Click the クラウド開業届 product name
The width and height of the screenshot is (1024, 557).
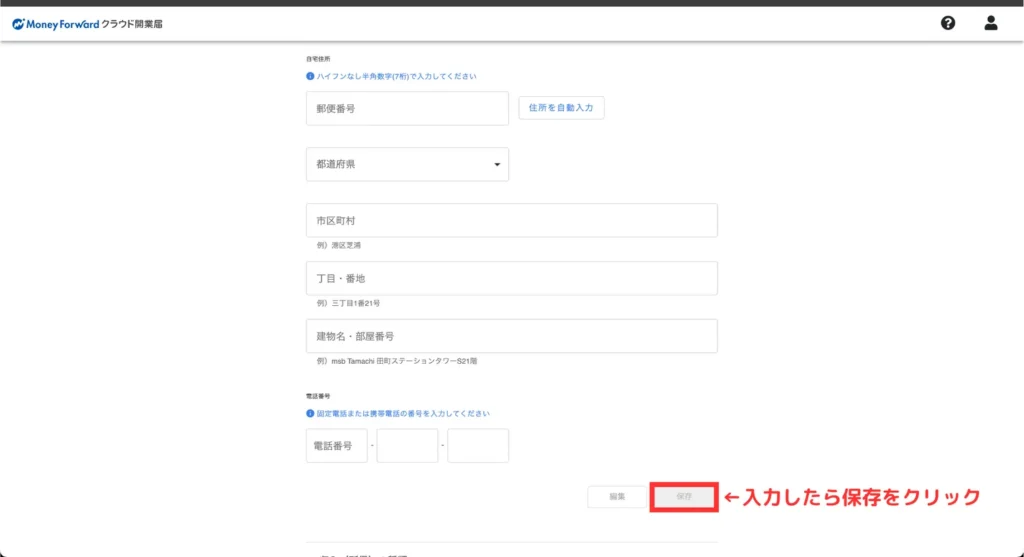[132, 23]
